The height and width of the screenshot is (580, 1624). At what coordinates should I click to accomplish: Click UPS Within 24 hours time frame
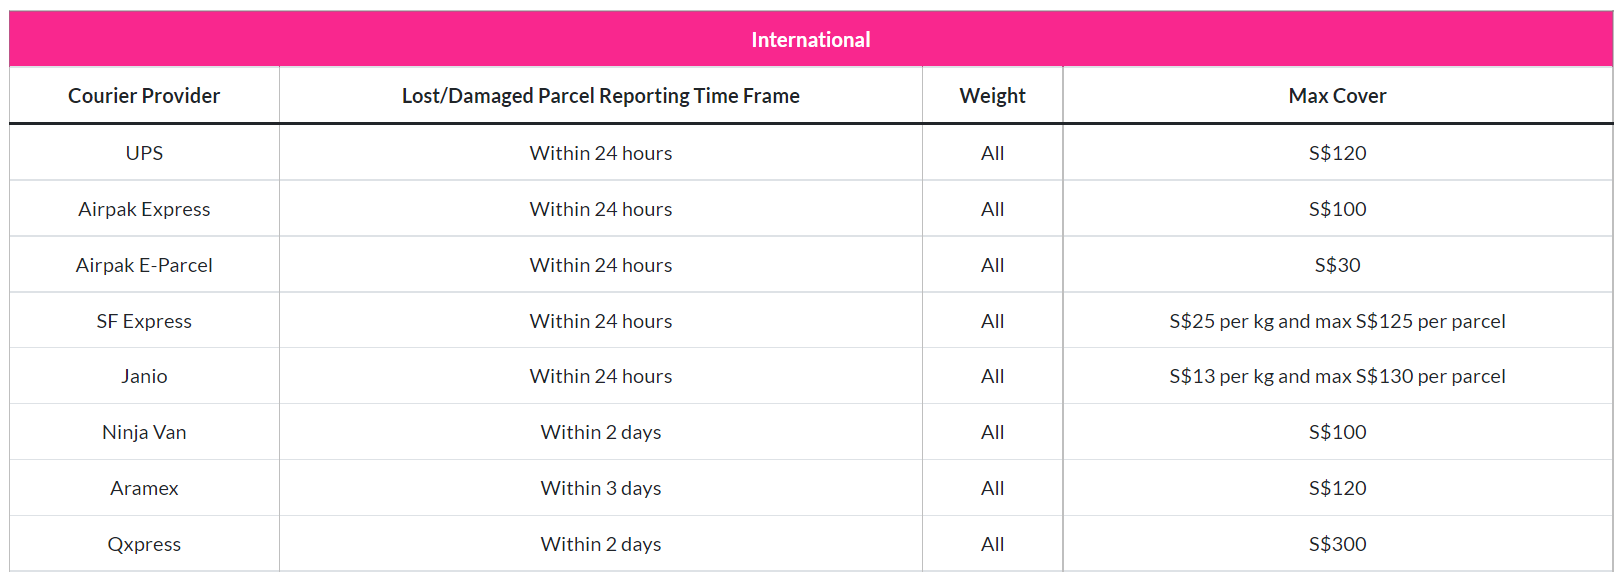pos(600,153)
